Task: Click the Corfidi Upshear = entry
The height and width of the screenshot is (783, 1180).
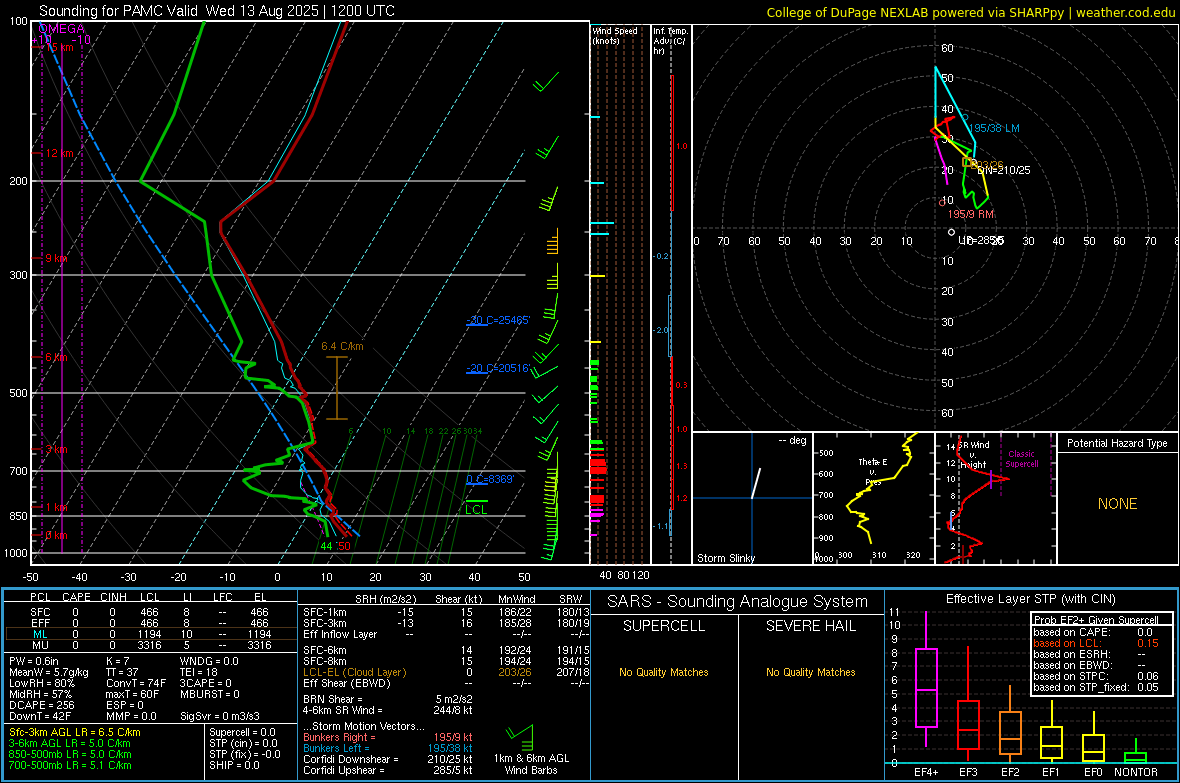Action: [388, 770]
